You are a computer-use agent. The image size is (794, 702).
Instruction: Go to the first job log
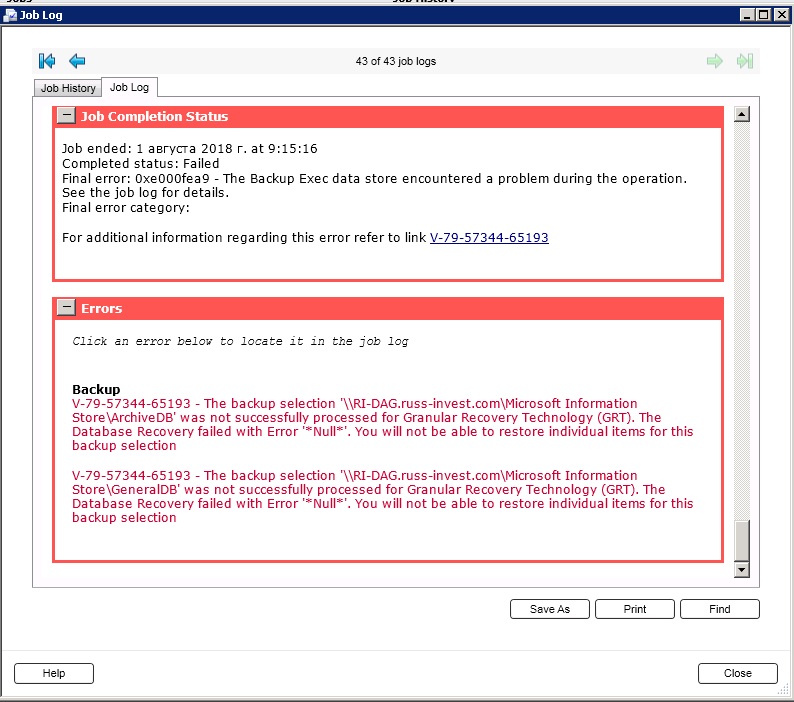pyautogui.click(x=47, y=61)
